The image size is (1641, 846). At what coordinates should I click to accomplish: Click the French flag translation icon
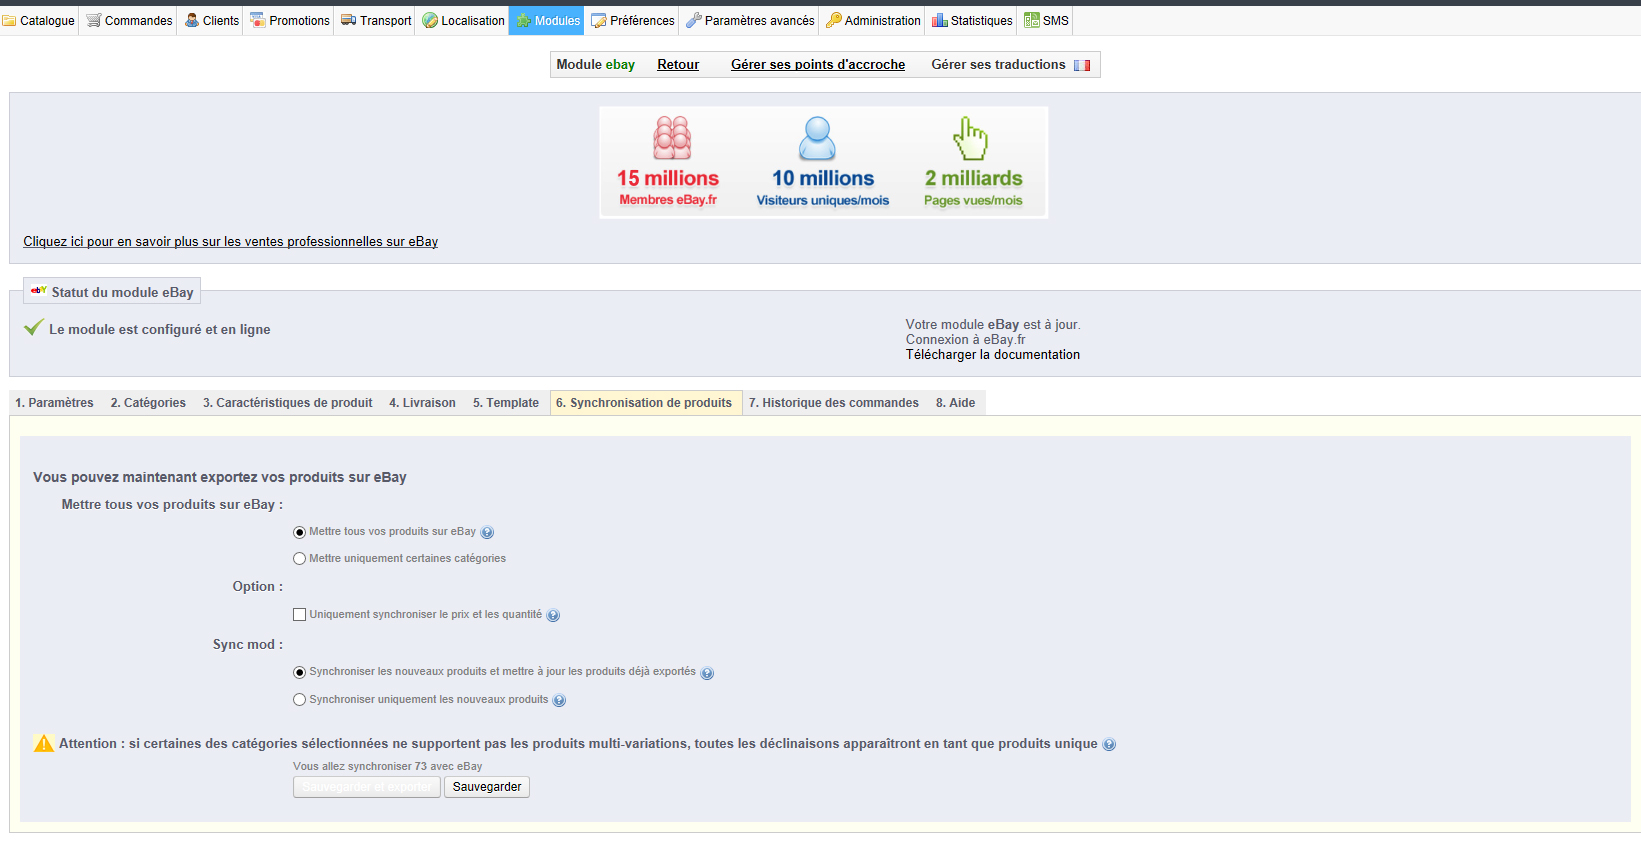(x=1082, y=65)
